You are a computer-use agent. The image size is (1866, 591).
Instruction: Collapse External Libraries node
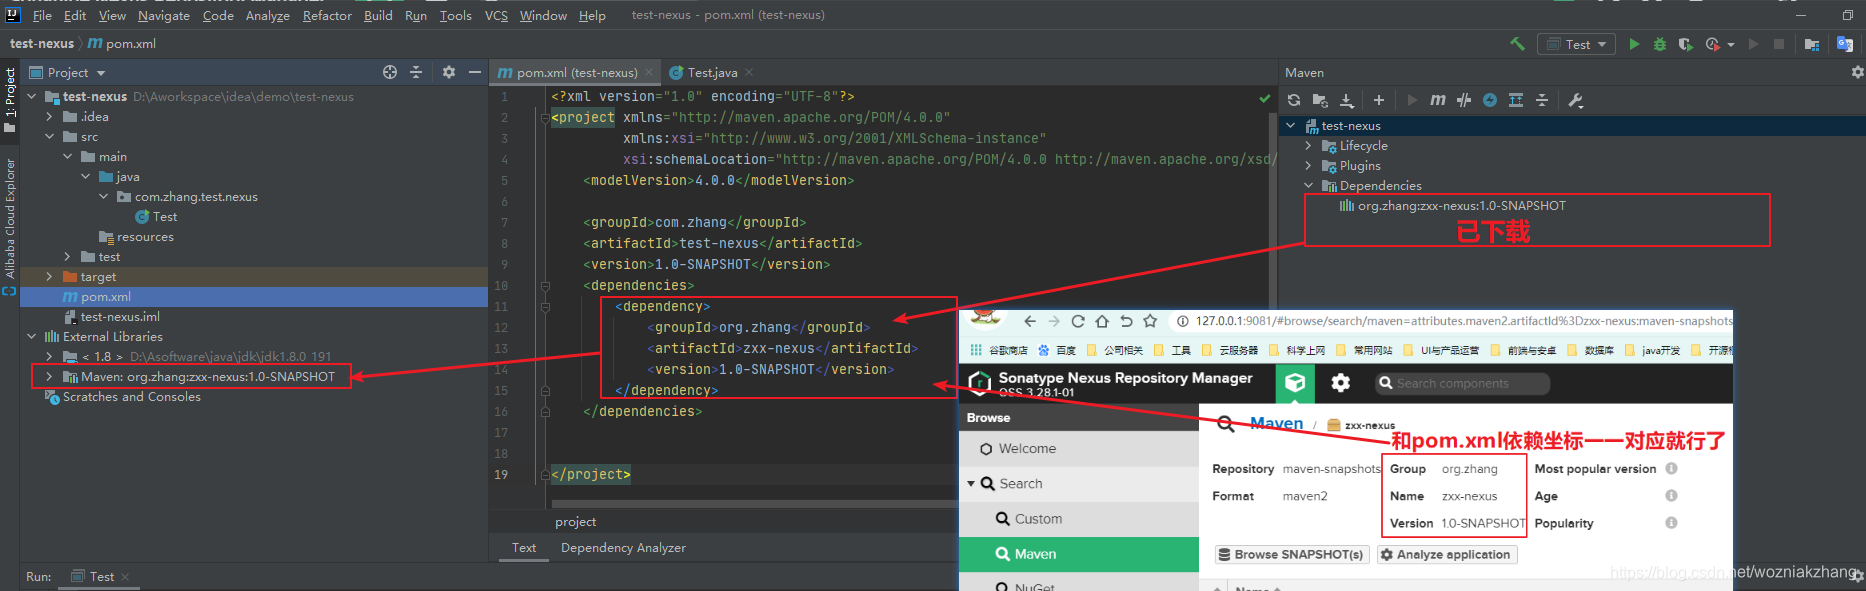[32, 336]
